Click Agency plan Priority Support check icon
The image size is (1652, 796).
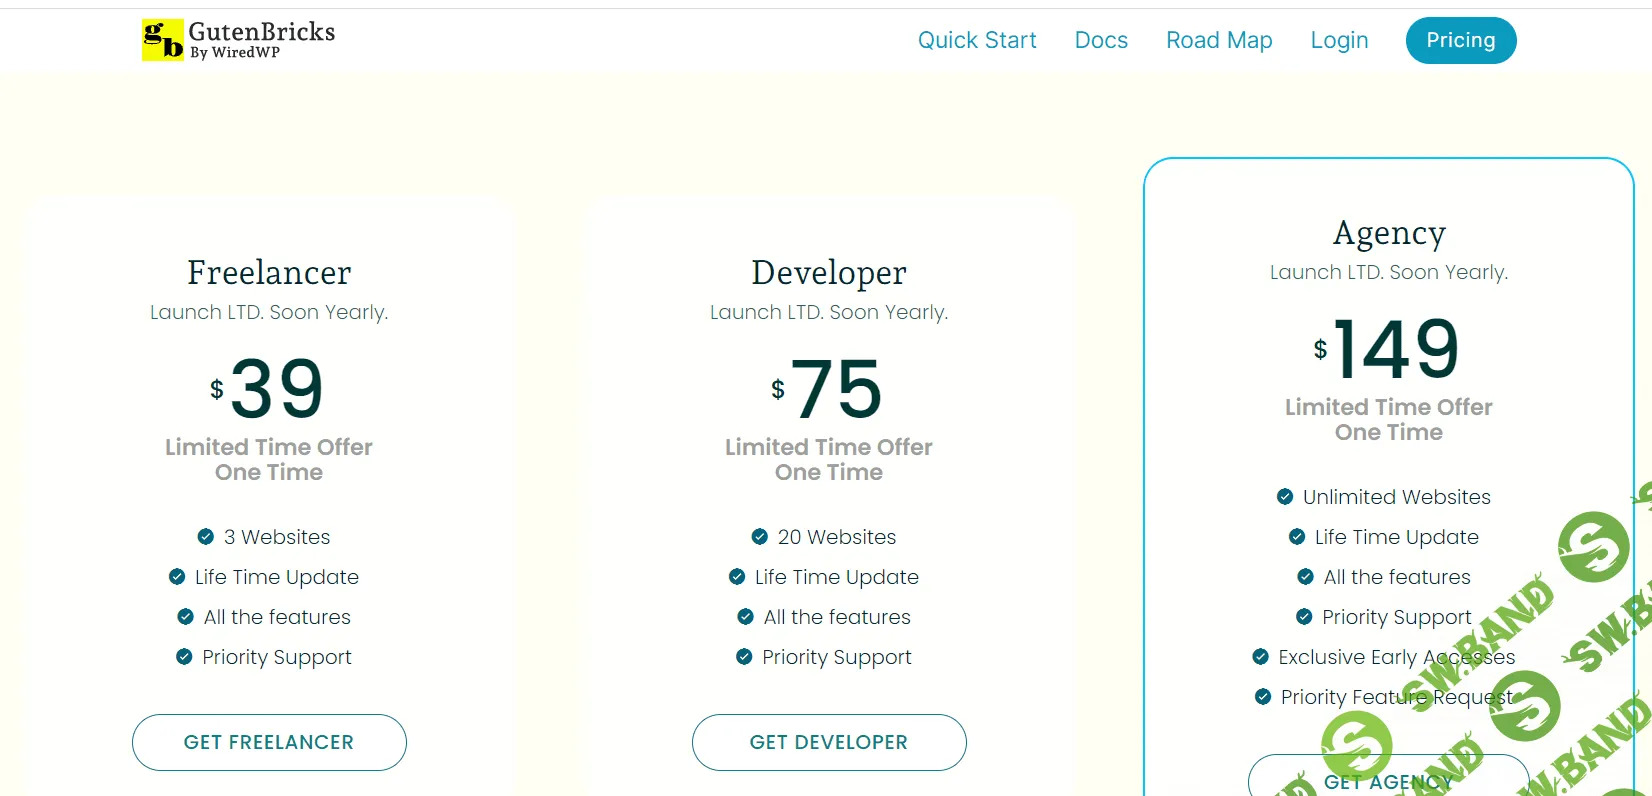[x=1304, y=617]
